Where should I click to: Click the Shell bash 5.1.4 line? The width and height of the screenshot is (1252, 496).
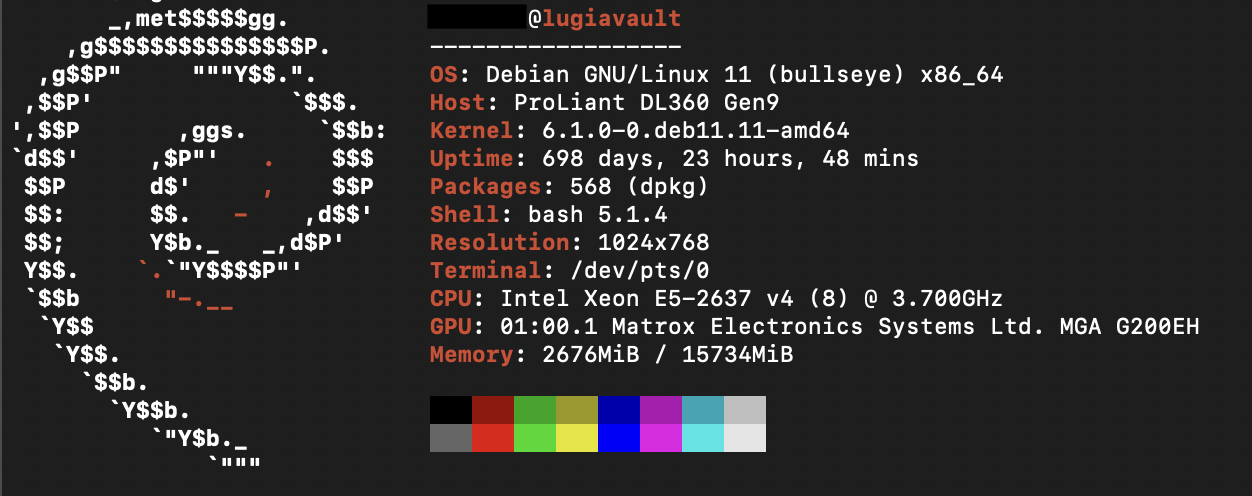pyautogui.click(x=549, y=214)
